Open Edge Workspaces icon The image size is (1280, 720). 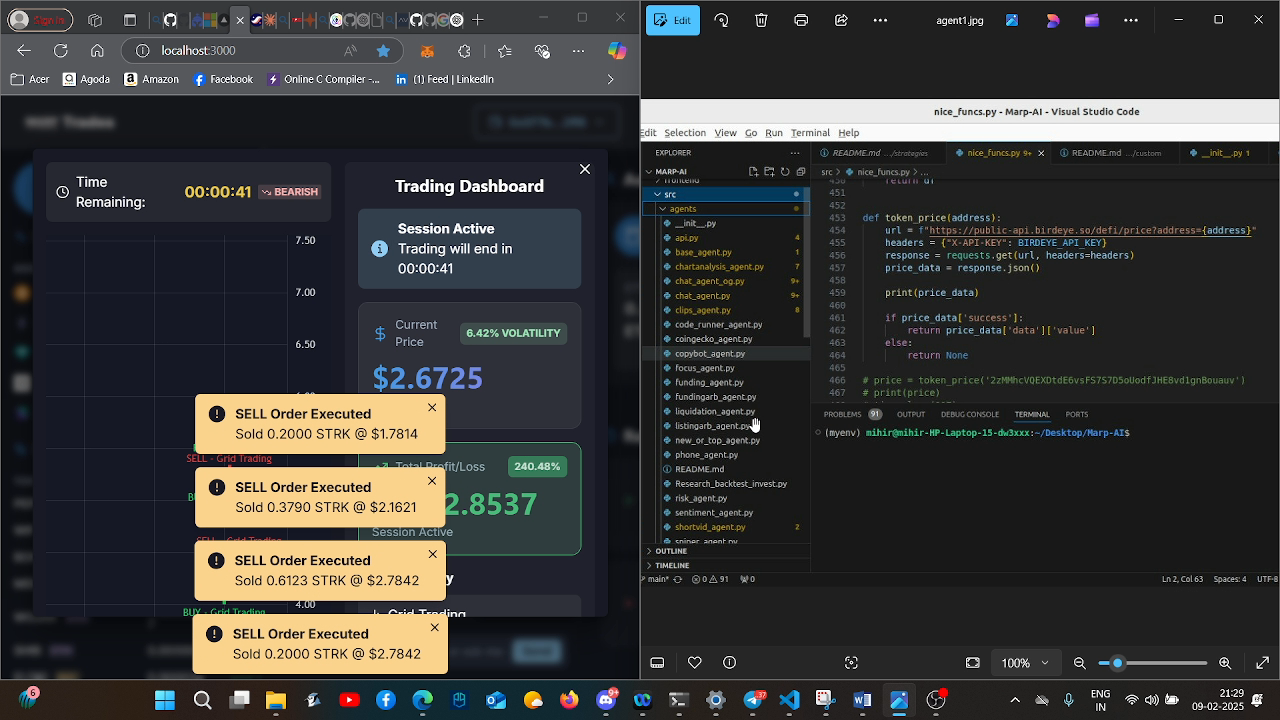(x=95, y=20)
